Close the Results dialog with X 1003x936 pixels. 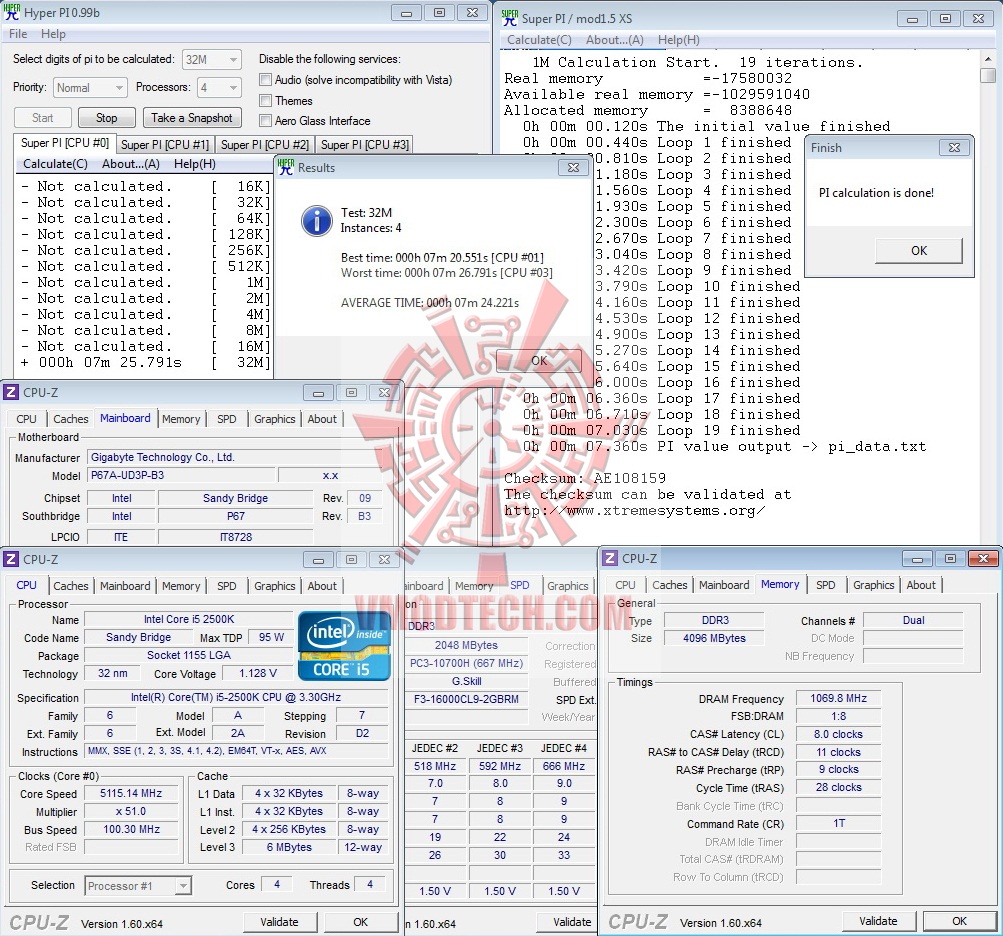click(x=573, y=167)
